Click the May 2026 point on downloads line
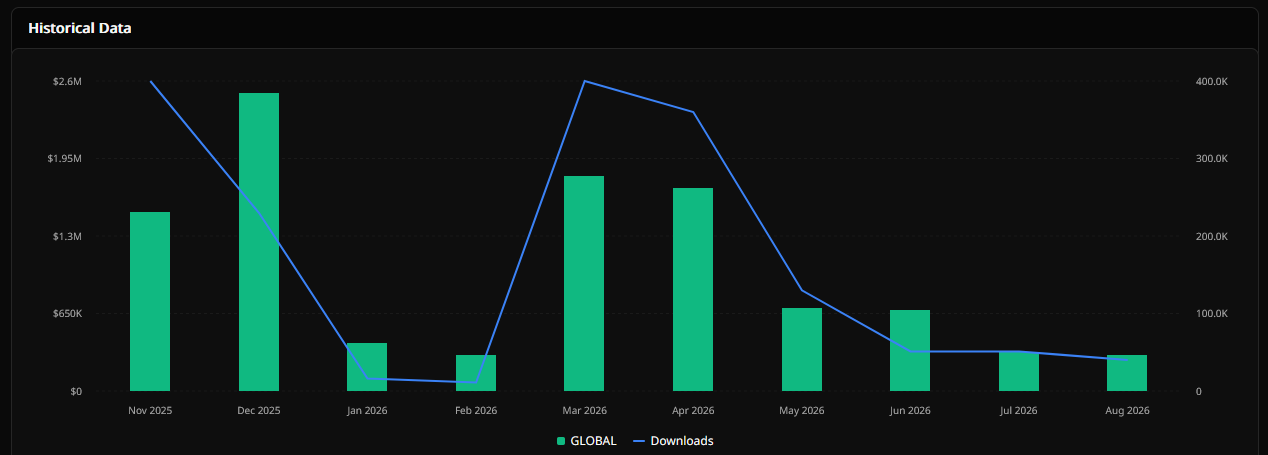This screenshot has width=1268, height=455. 802,290
